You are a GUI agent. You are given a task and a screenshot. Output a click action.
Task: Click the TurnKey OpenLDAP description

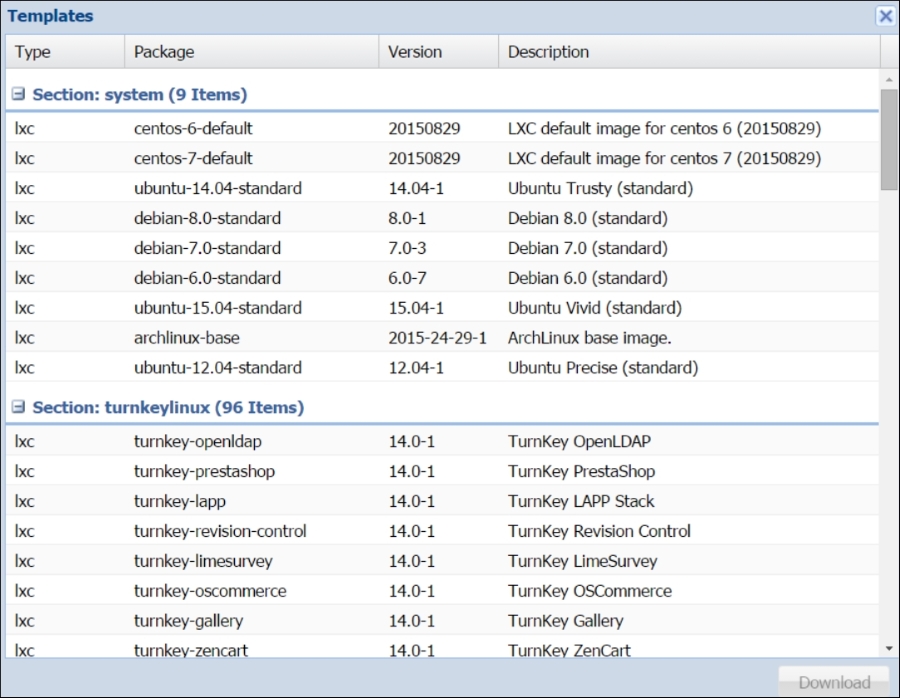coord(579,441)
